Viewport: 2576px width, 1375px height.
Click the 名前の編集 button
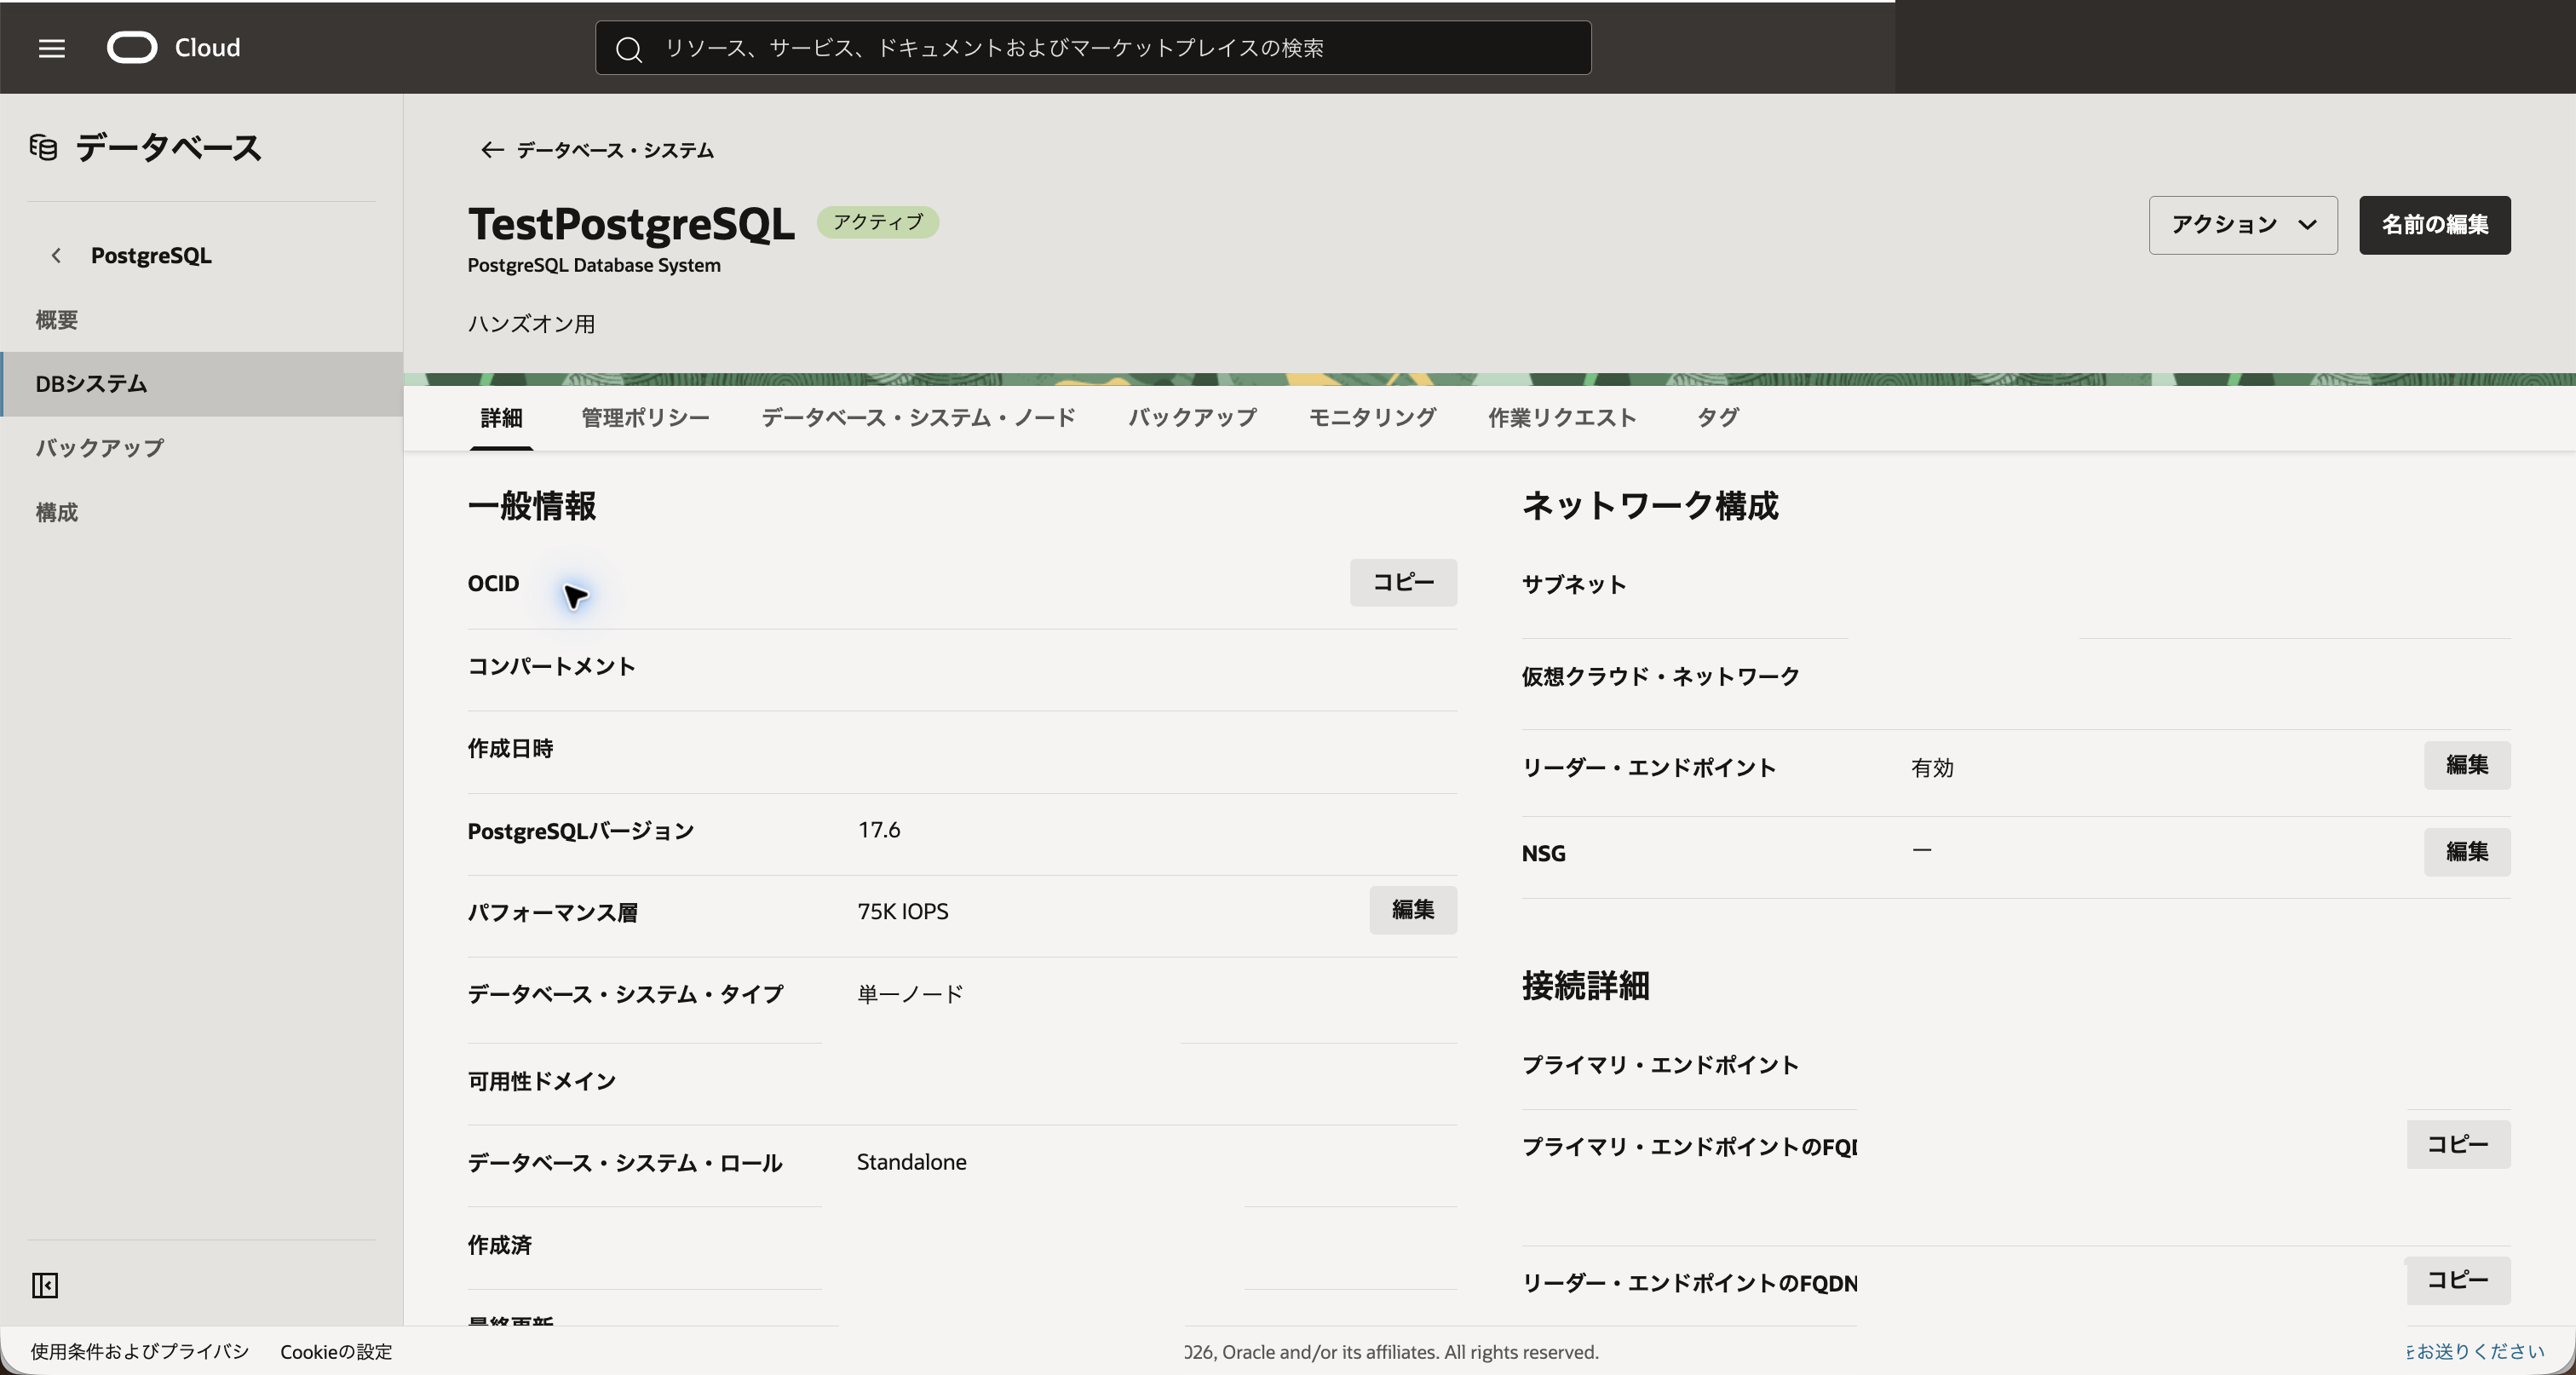(x=2434, y=225)
